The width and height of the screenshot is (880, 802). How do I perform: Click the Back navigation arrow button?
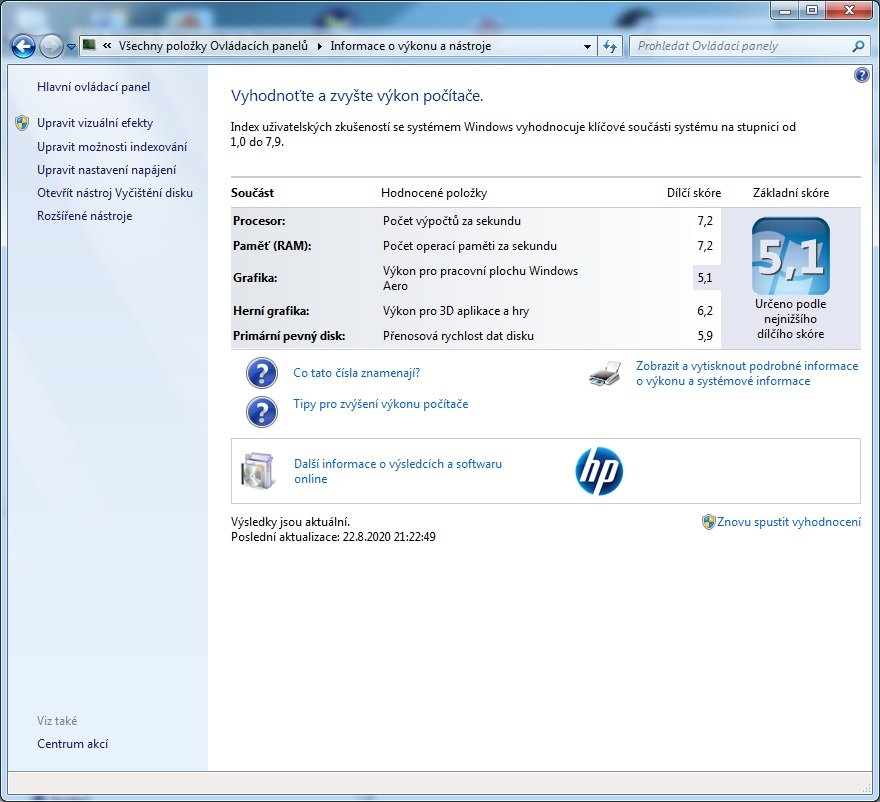(x=23, y=46)
